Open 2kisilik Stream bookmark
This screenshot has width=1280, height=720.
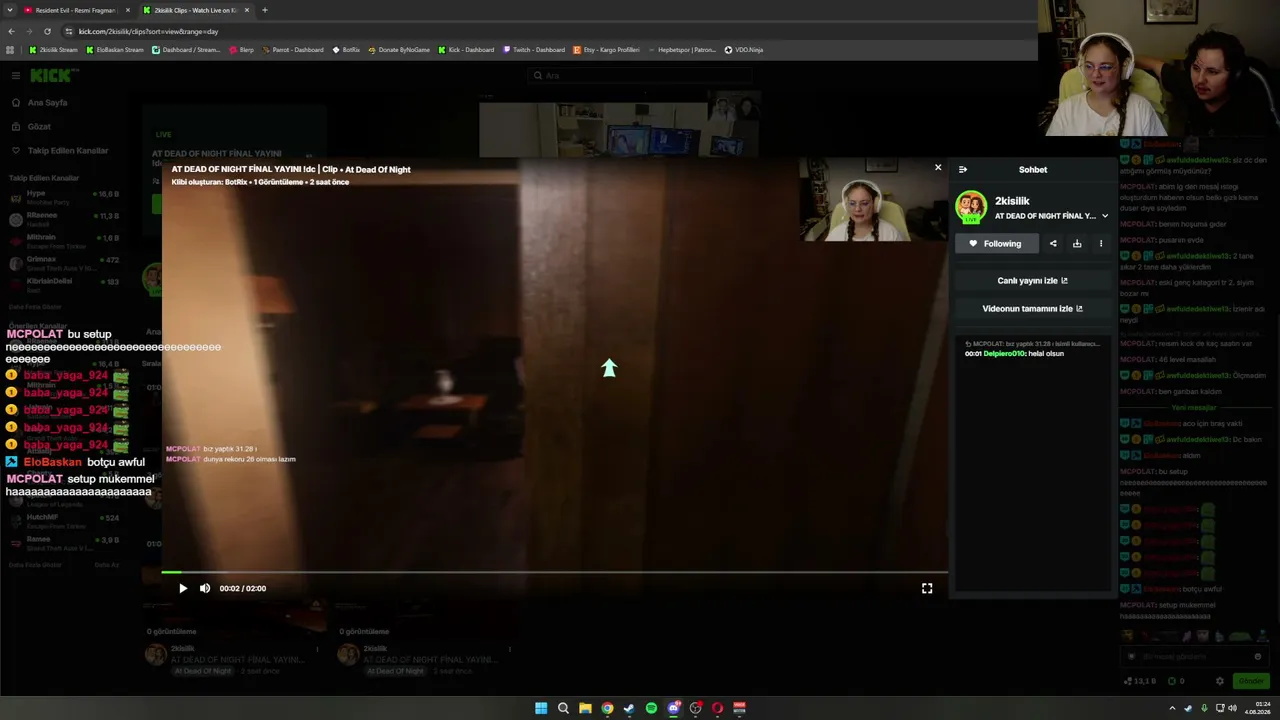pos(53,50)
